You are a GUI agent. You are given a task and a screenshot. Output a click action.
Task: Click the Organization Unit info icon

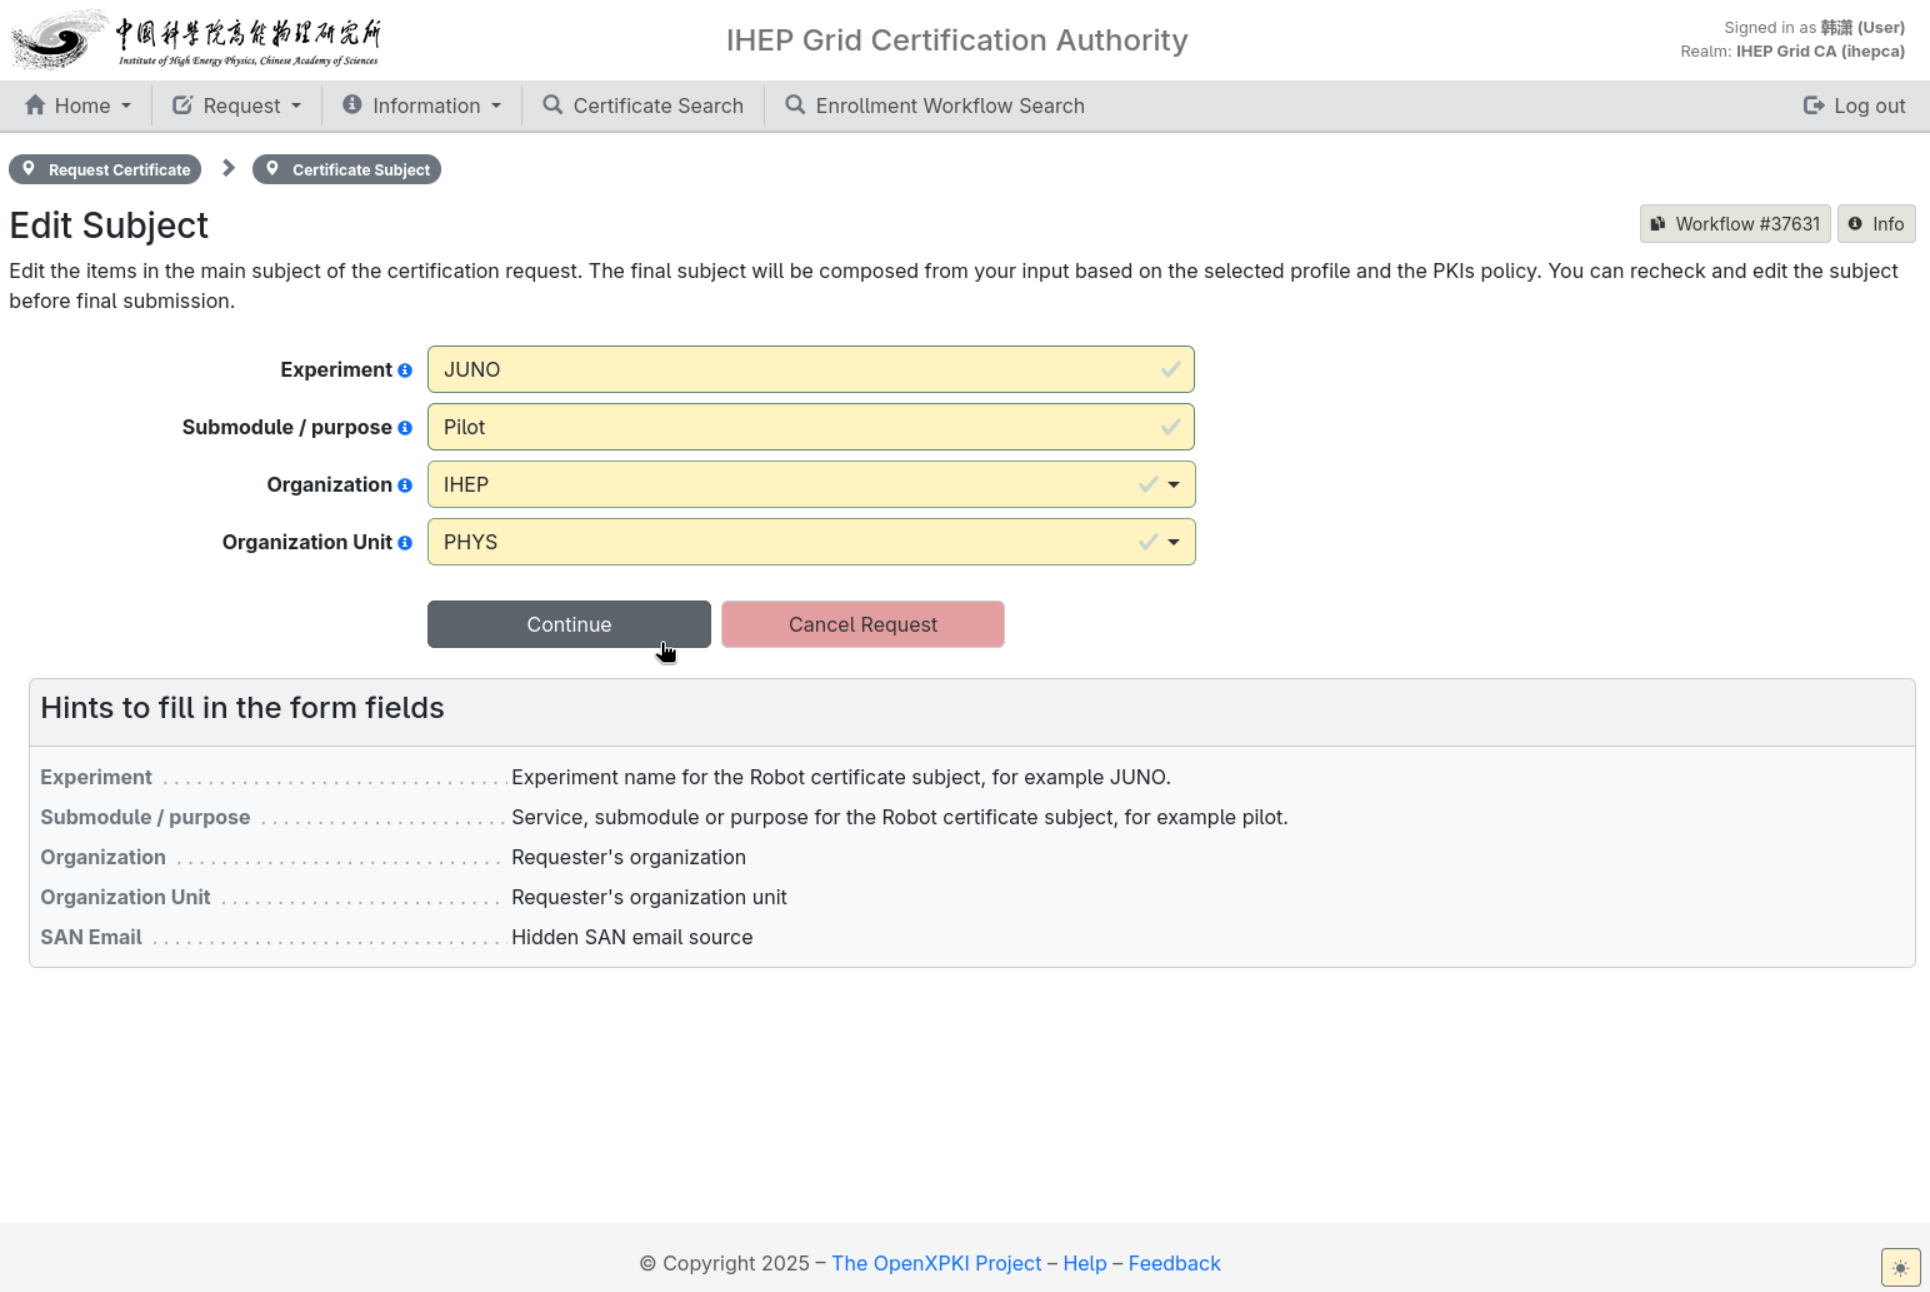405,543
